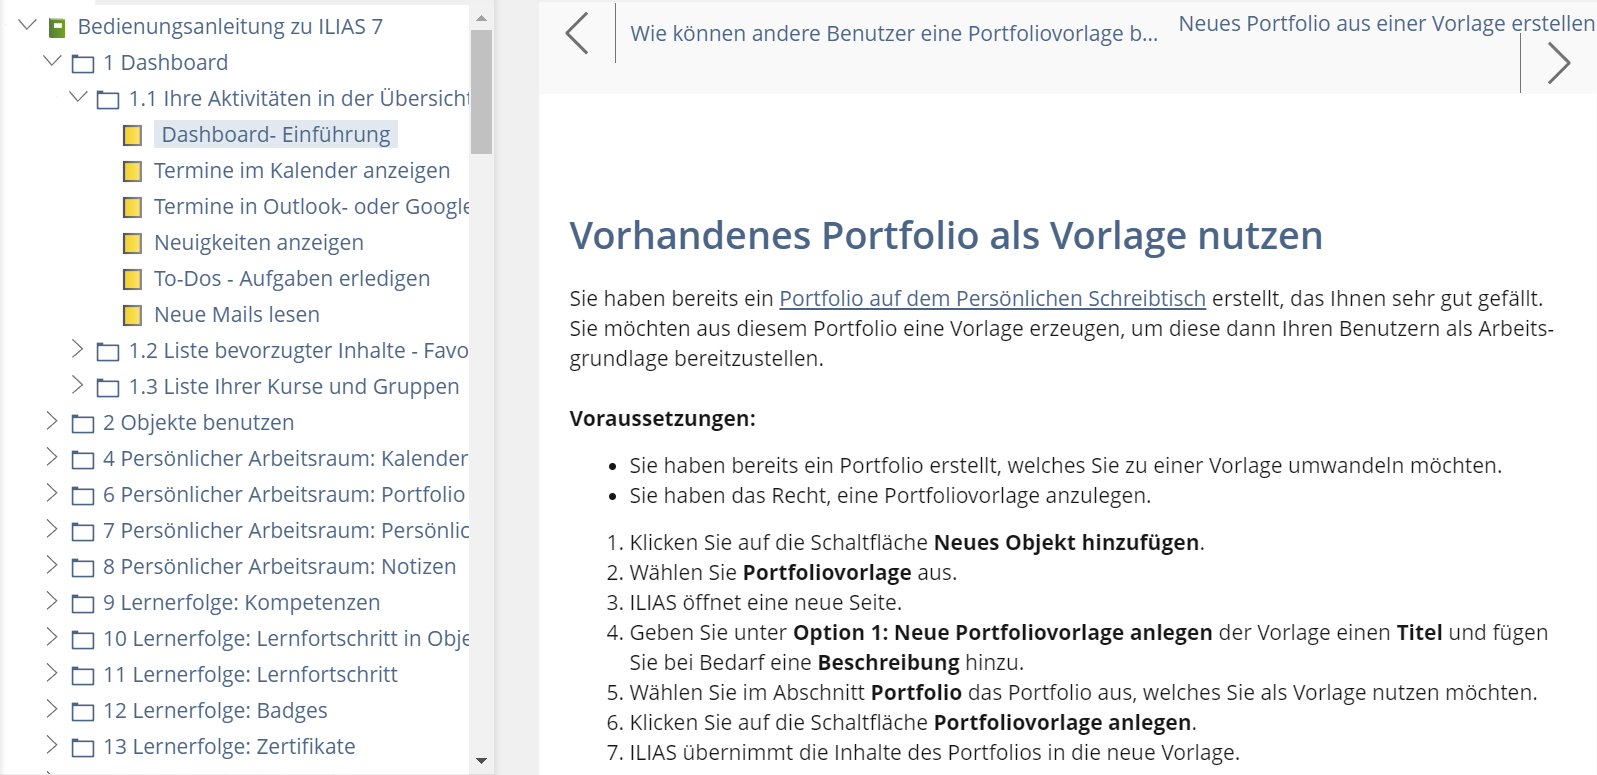Collapse the 1 Dashboard chapter
Screen dimensions: 1597x775
click(53, 61)
